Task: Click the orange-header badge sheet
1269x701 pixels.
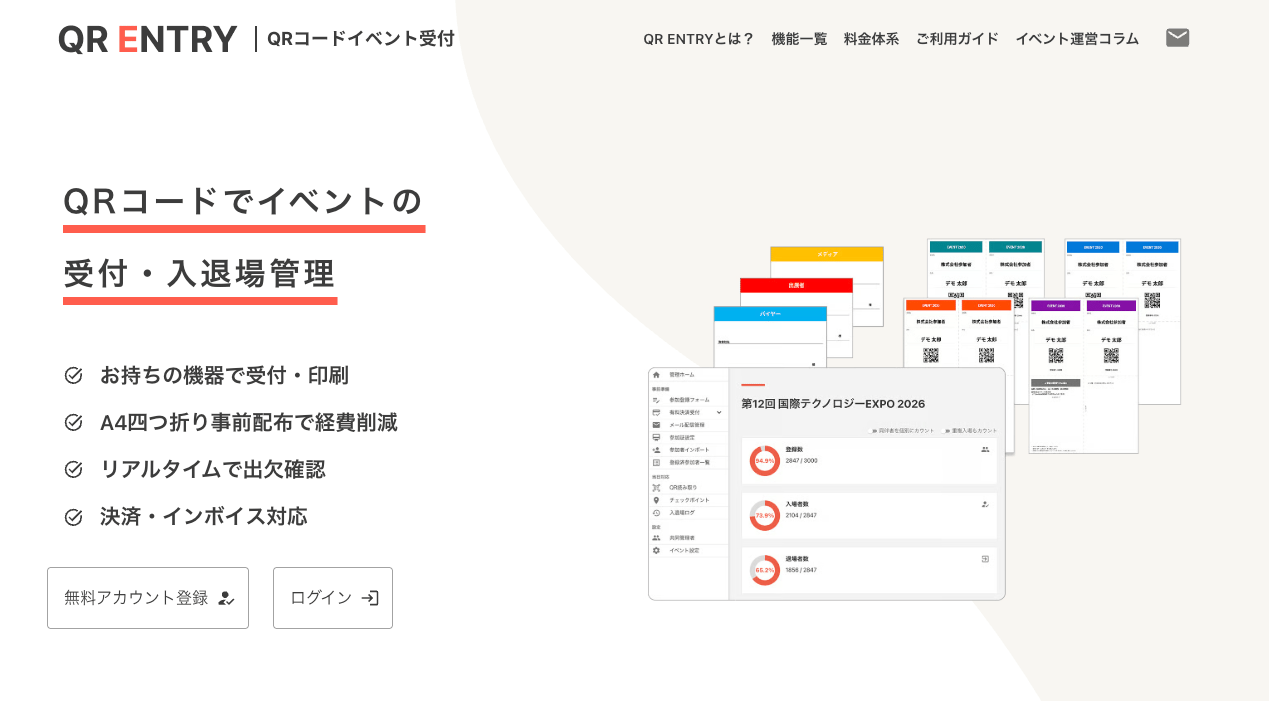Action: tap(958, 375)
